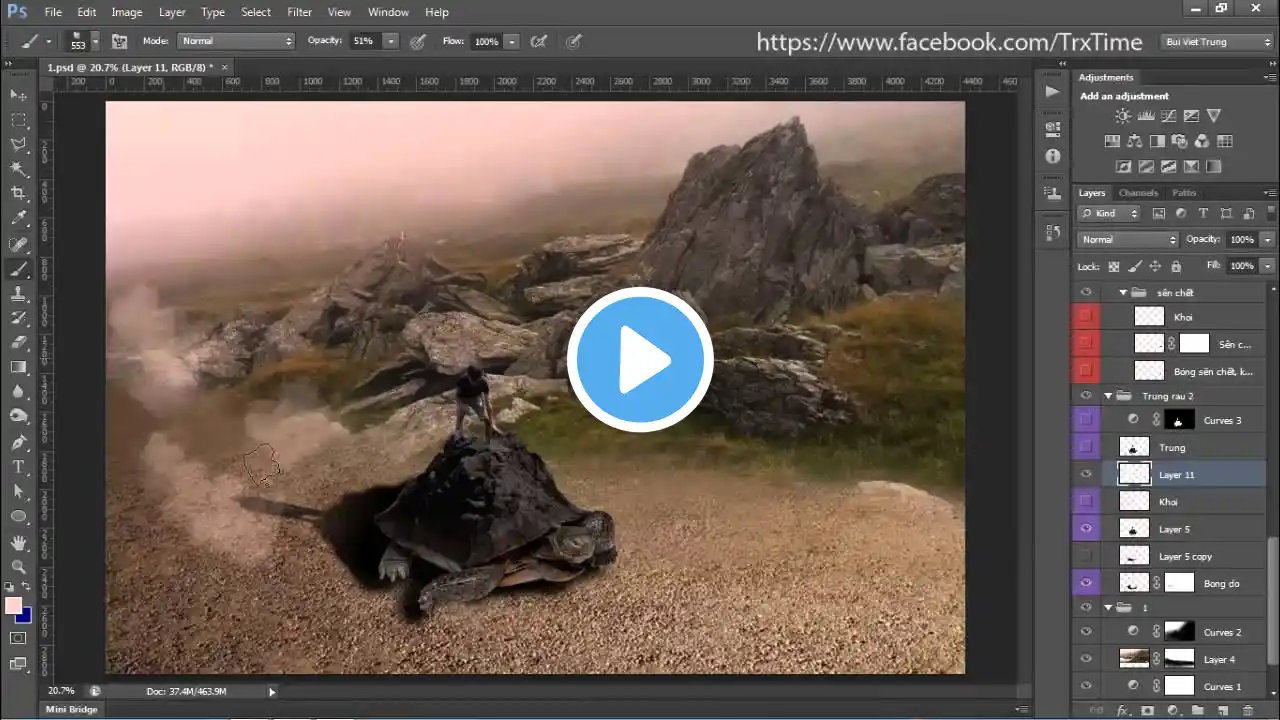Select the Type tool
1280x720 pixels.
tap(19, 467)
